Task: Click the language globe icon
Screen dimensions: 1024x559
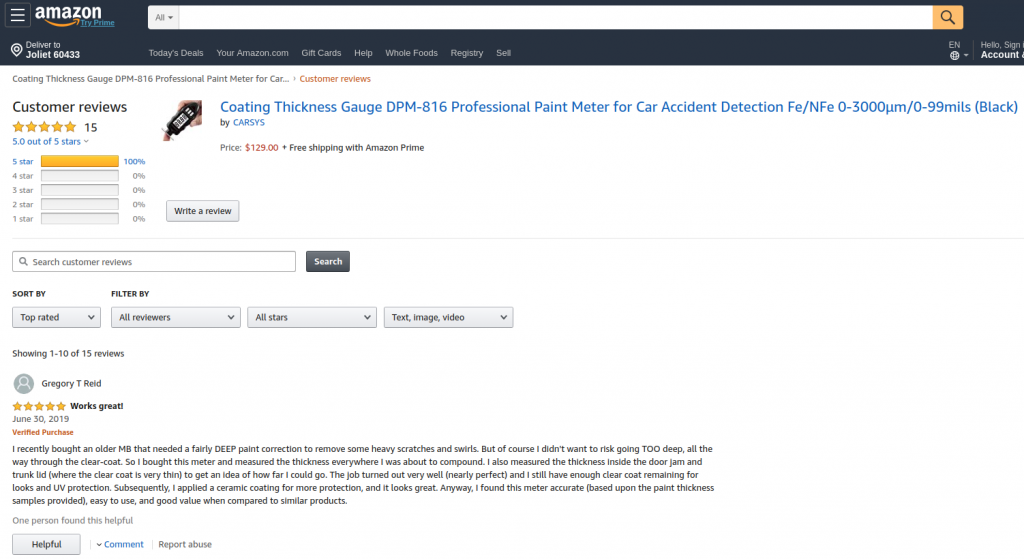Action: [x=955, y=56]
